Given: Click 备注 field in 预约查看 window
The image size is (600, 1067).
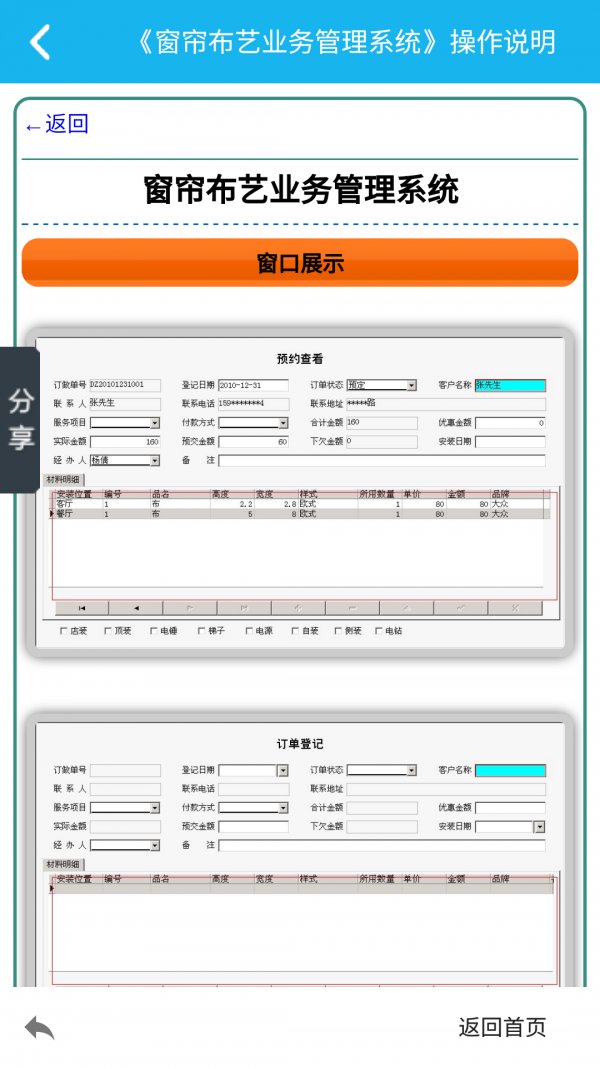Looking at the screenshot, I should pyautogui.click(x=382, y=461).
